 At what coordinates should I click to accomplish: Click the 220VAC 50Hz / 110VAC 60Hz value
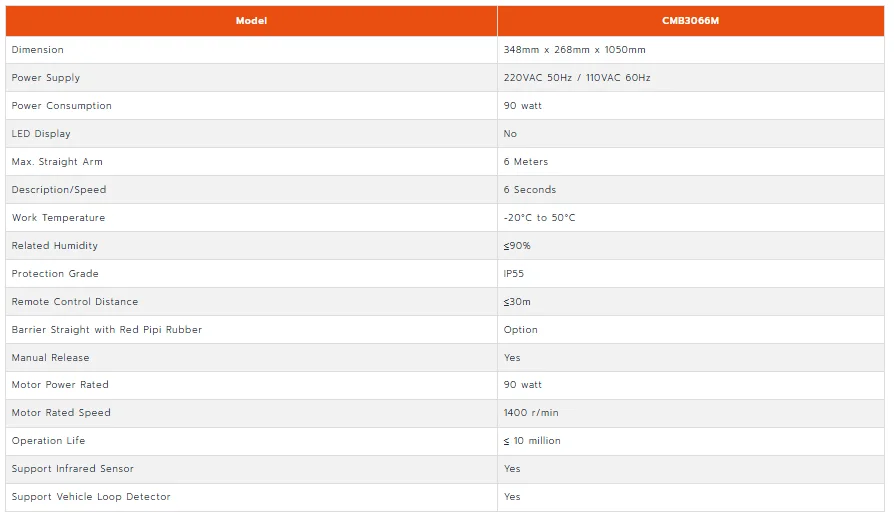tap(576, 78)
